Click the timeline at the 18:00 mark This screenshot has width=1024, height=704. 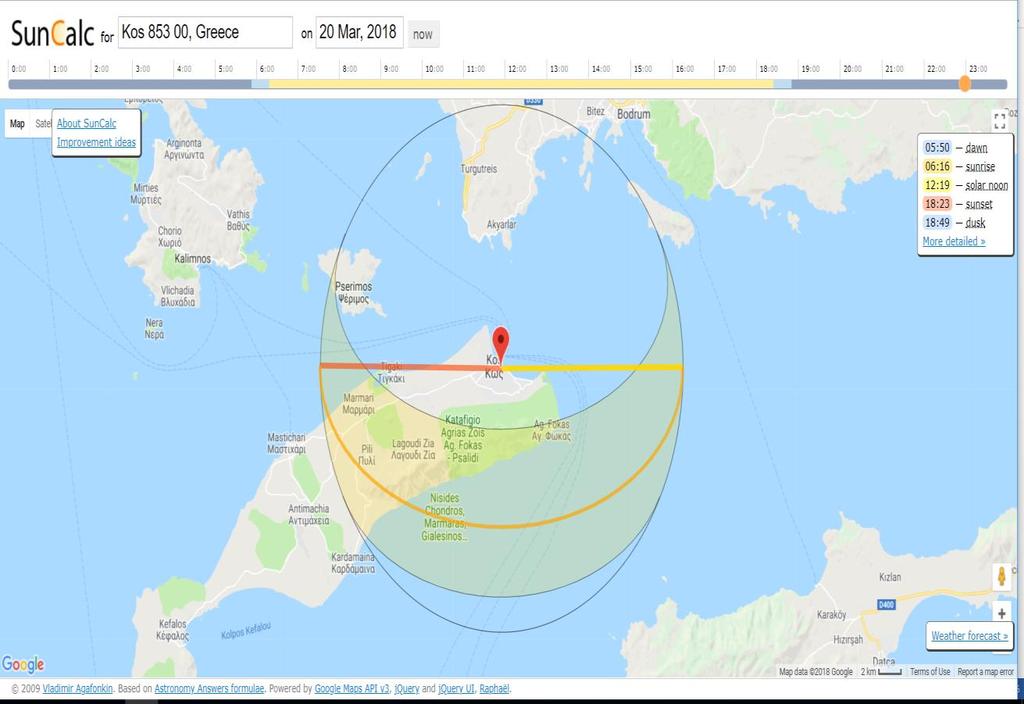[x=758, y=84]
